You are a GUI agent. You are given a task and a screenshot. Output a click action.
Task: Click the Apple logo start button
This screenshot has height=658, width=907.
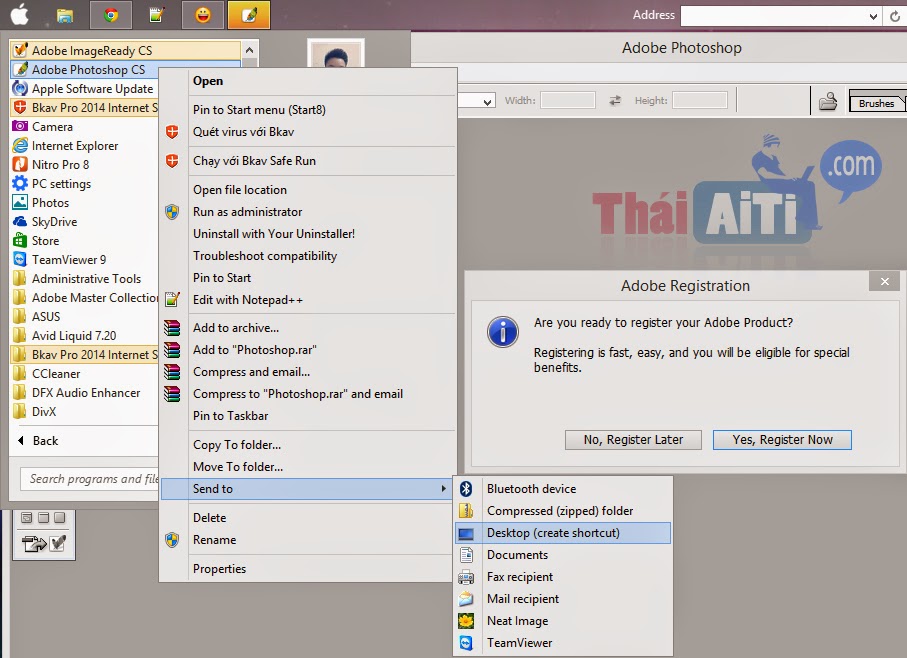point(19,14)
